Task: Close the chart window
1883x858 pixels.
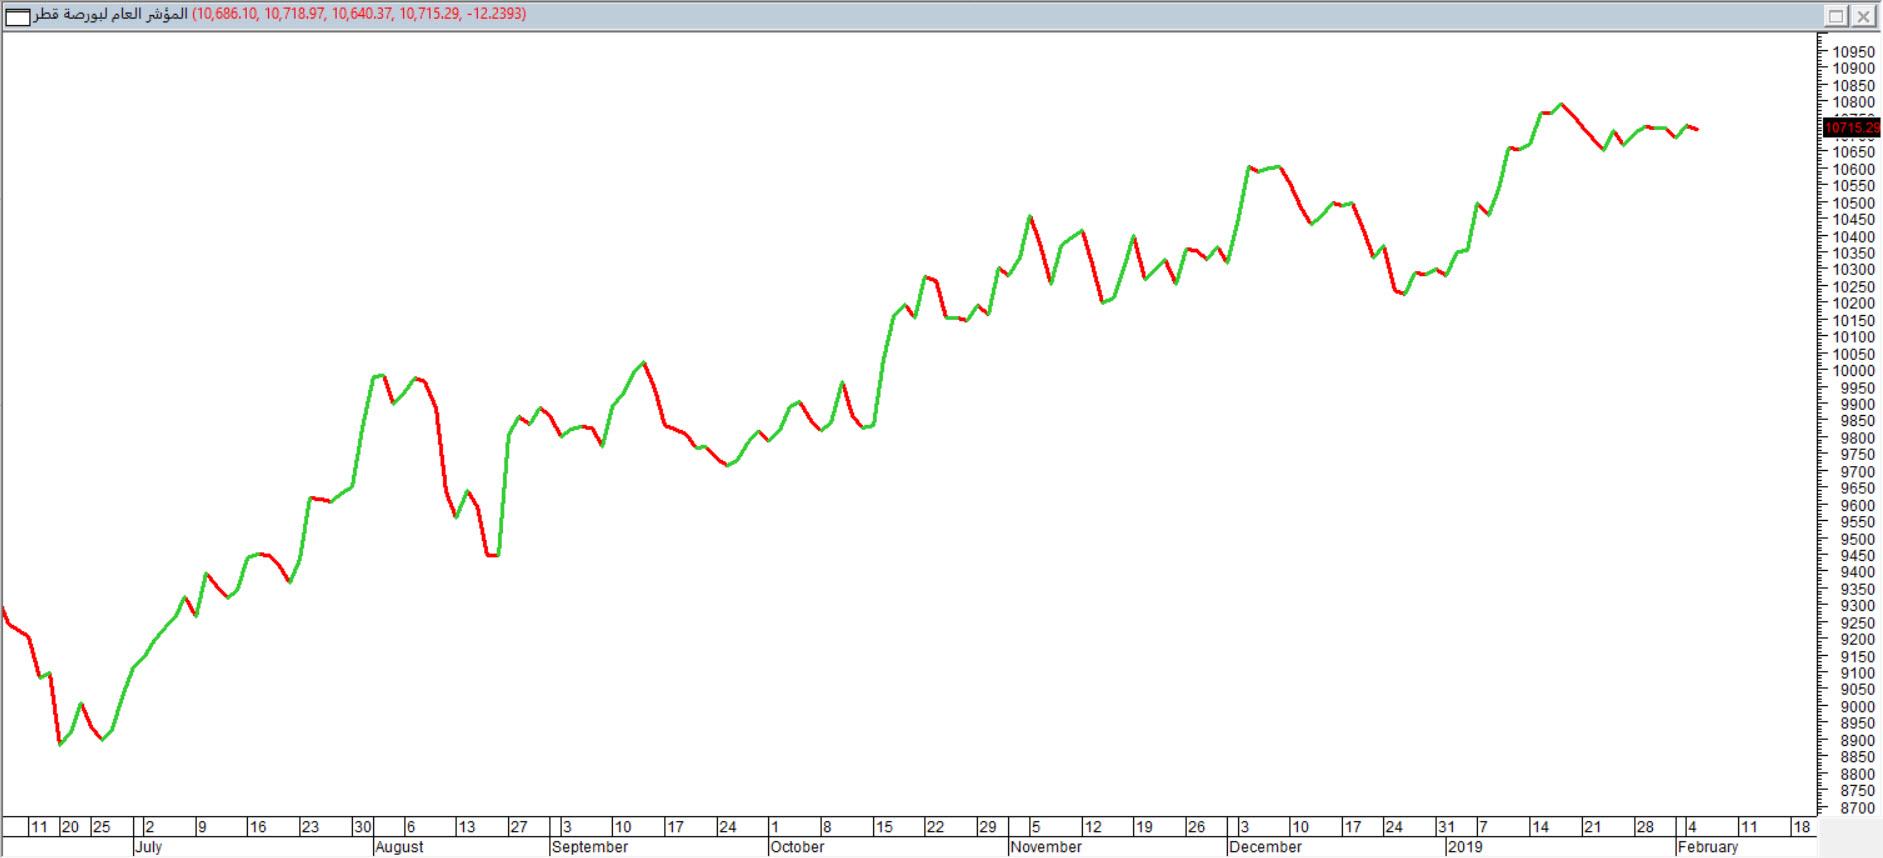Action: pos(1863,16)
